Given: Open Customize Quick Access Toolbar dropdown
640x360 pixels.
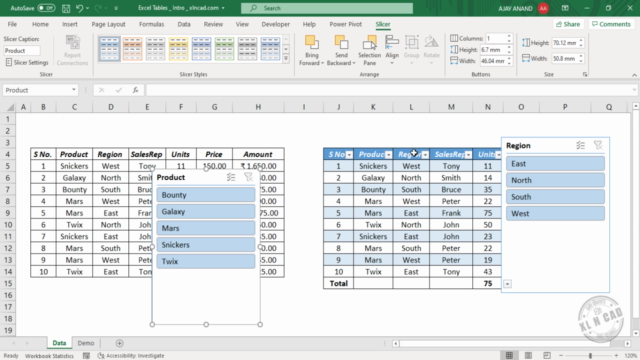Looking at the screenshot, I should point(116,8).
